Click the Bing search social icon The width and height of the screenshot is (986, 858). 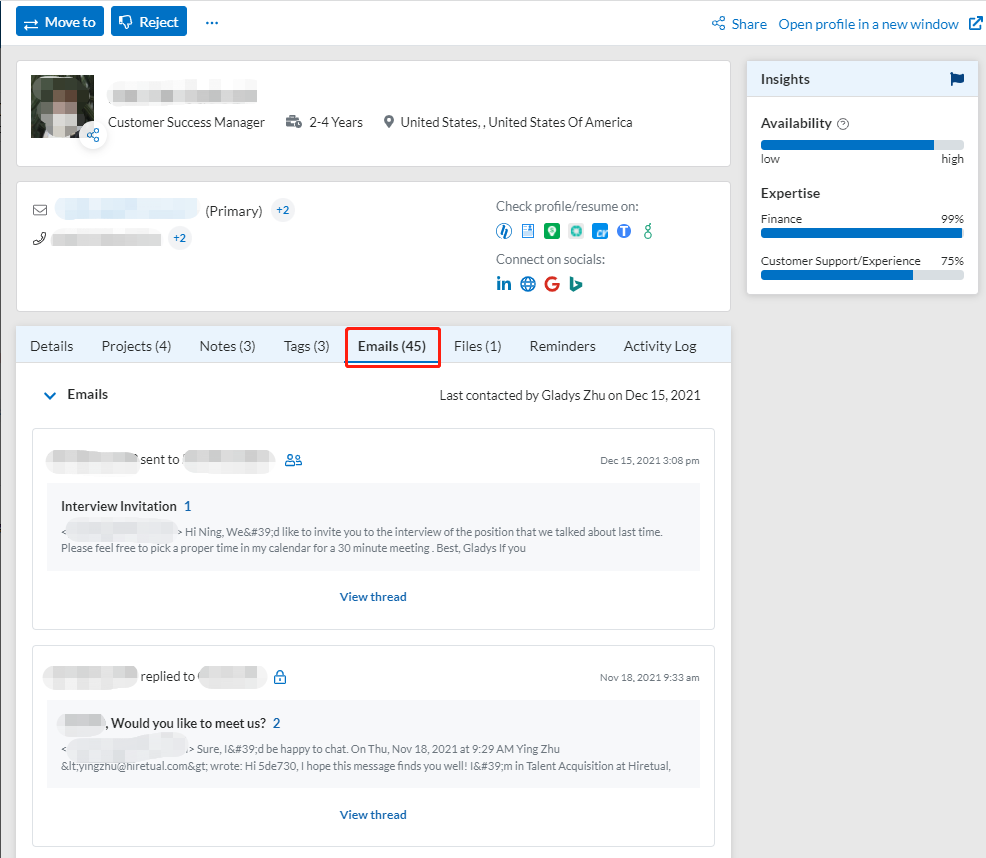(x=576, y=284)
